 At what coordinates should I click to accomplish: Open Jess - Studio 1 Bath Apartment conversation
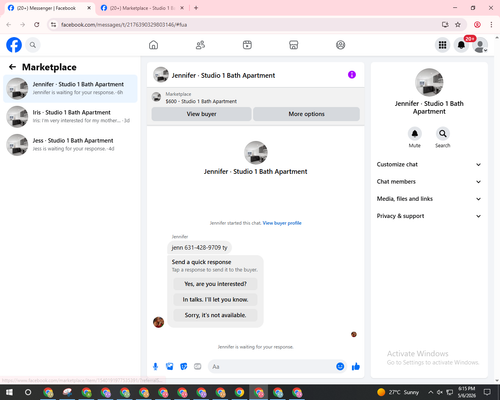pos(70,145)
